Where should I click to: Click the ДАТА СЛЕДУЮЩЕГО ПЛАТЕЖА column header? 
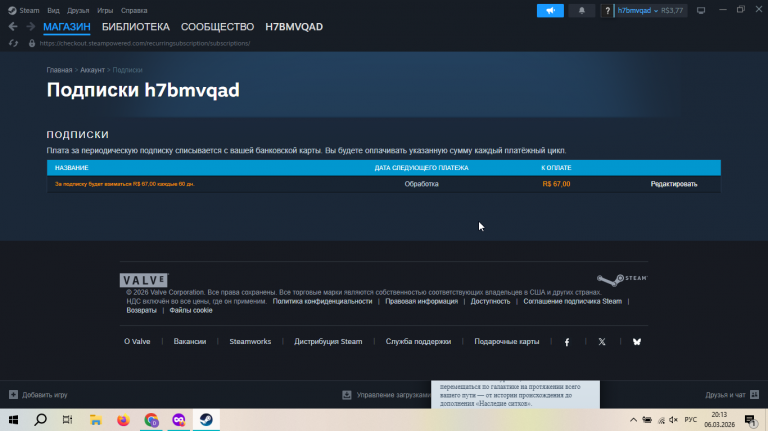point(421,168)
